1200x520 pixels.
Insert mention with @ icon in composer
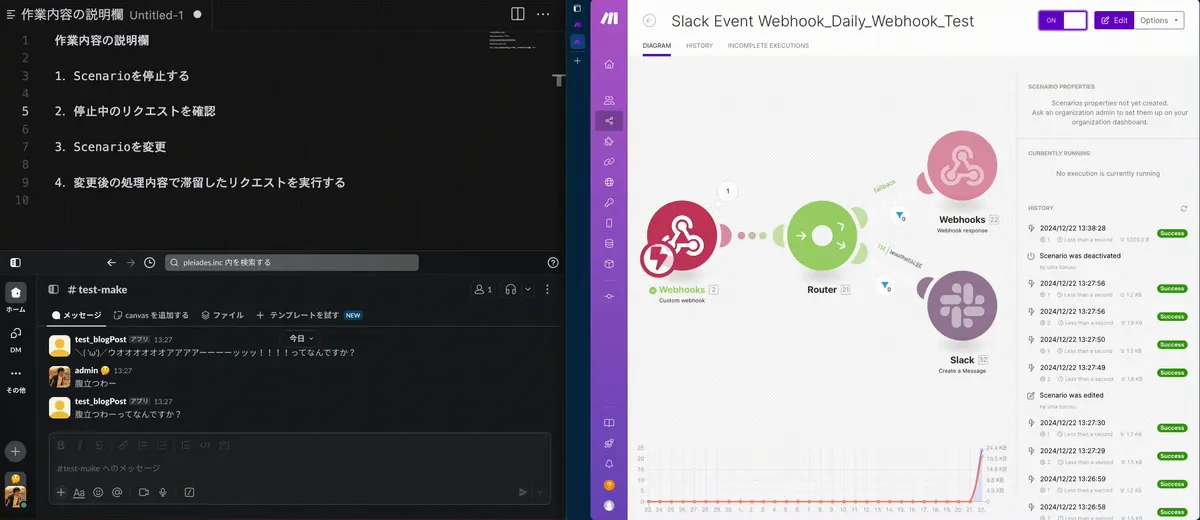[117, 492]
